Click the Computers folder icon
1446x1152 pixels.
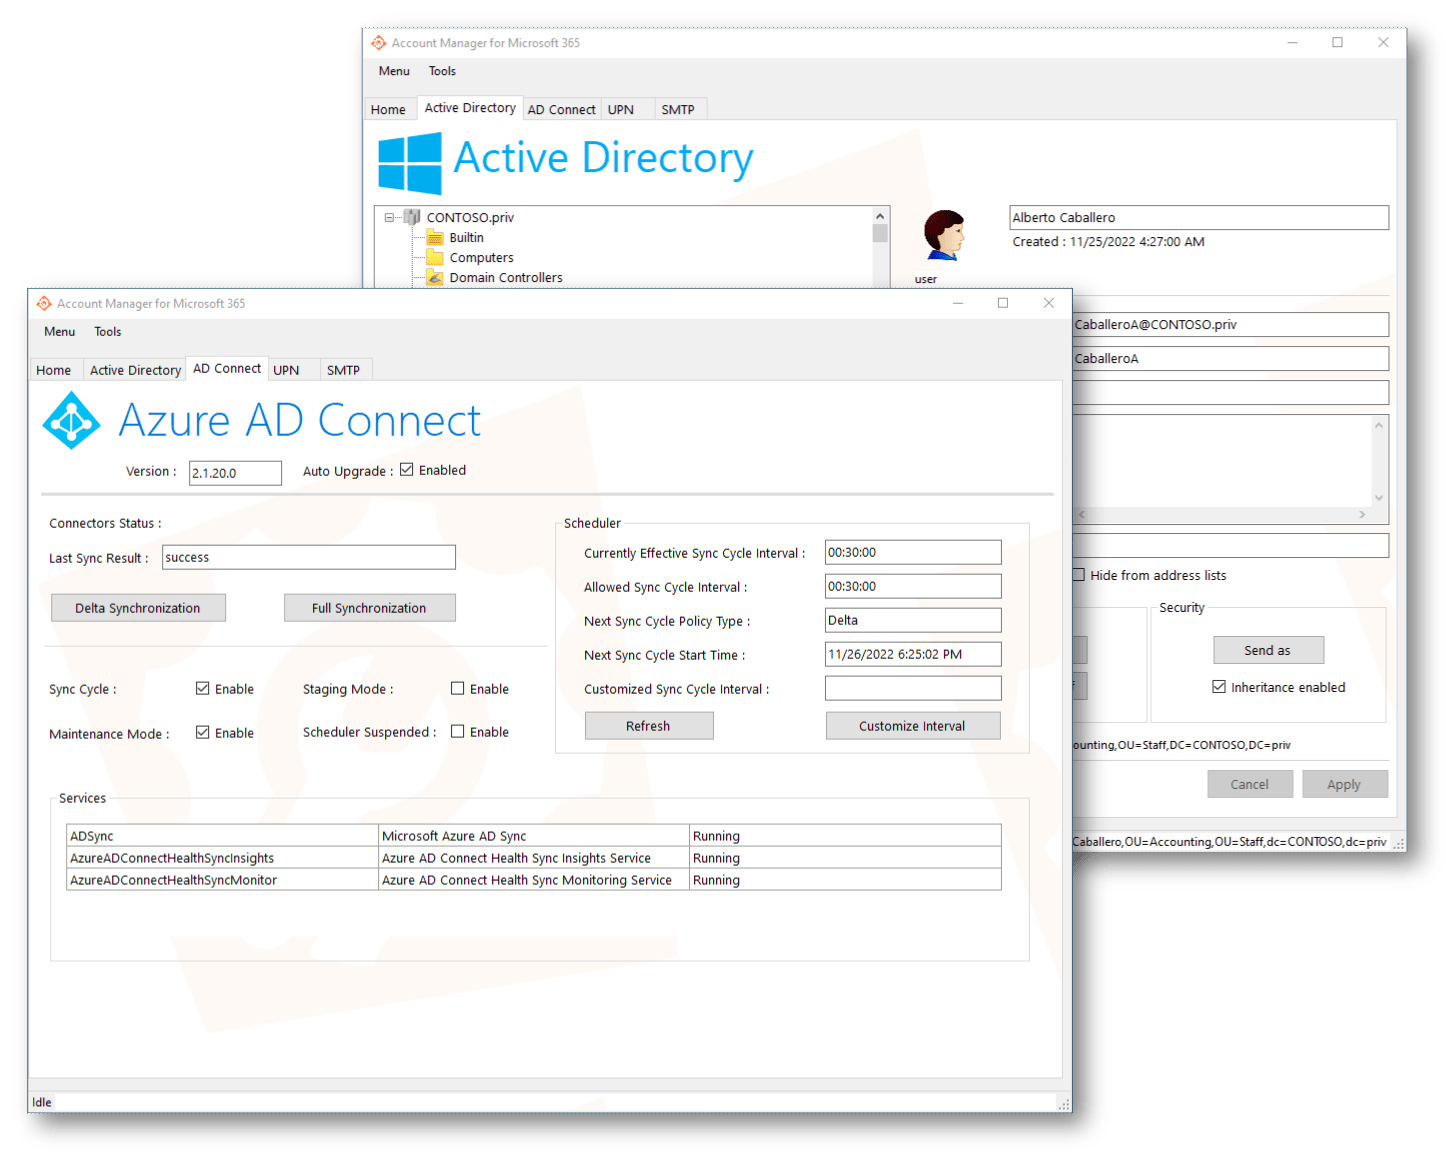(x=435, y=258)
